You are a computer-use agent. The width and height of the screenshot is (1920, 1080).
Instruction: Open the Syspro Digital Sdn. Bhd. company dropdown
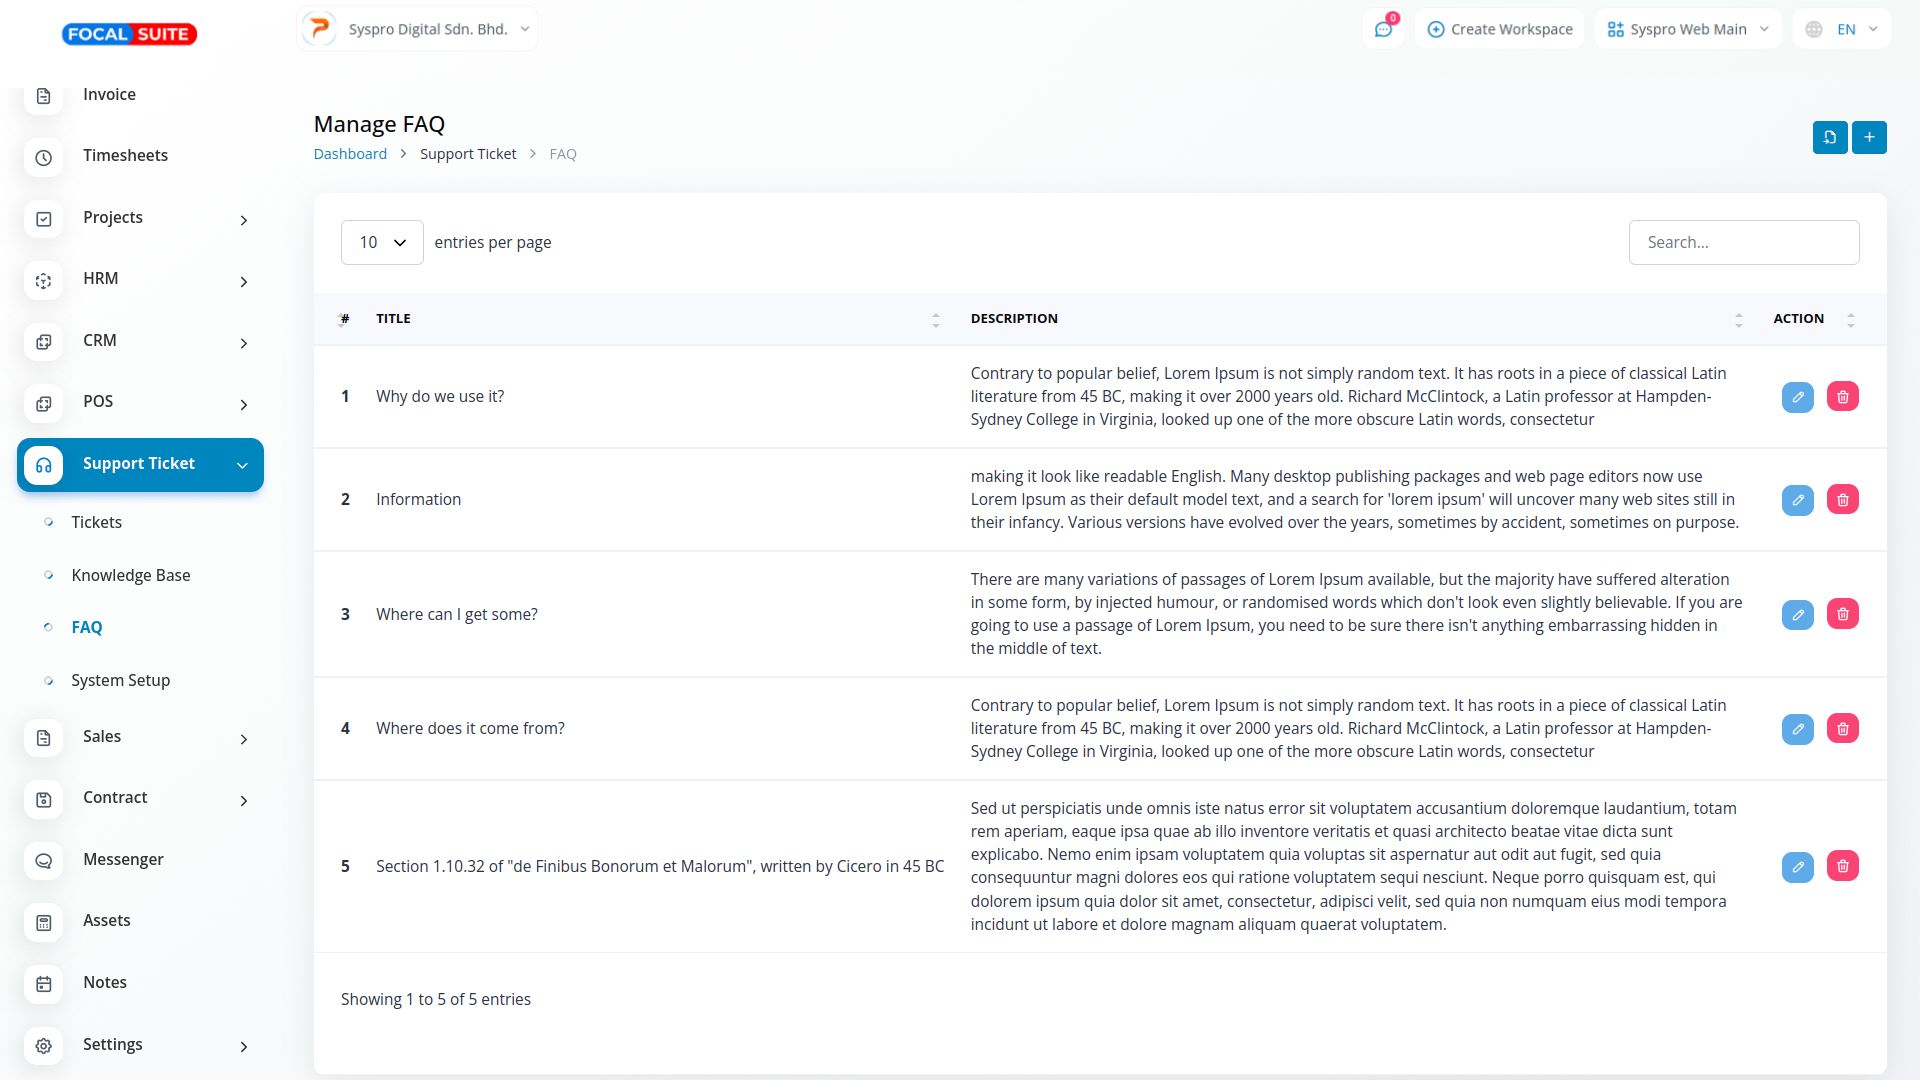(x=418, y=30)
